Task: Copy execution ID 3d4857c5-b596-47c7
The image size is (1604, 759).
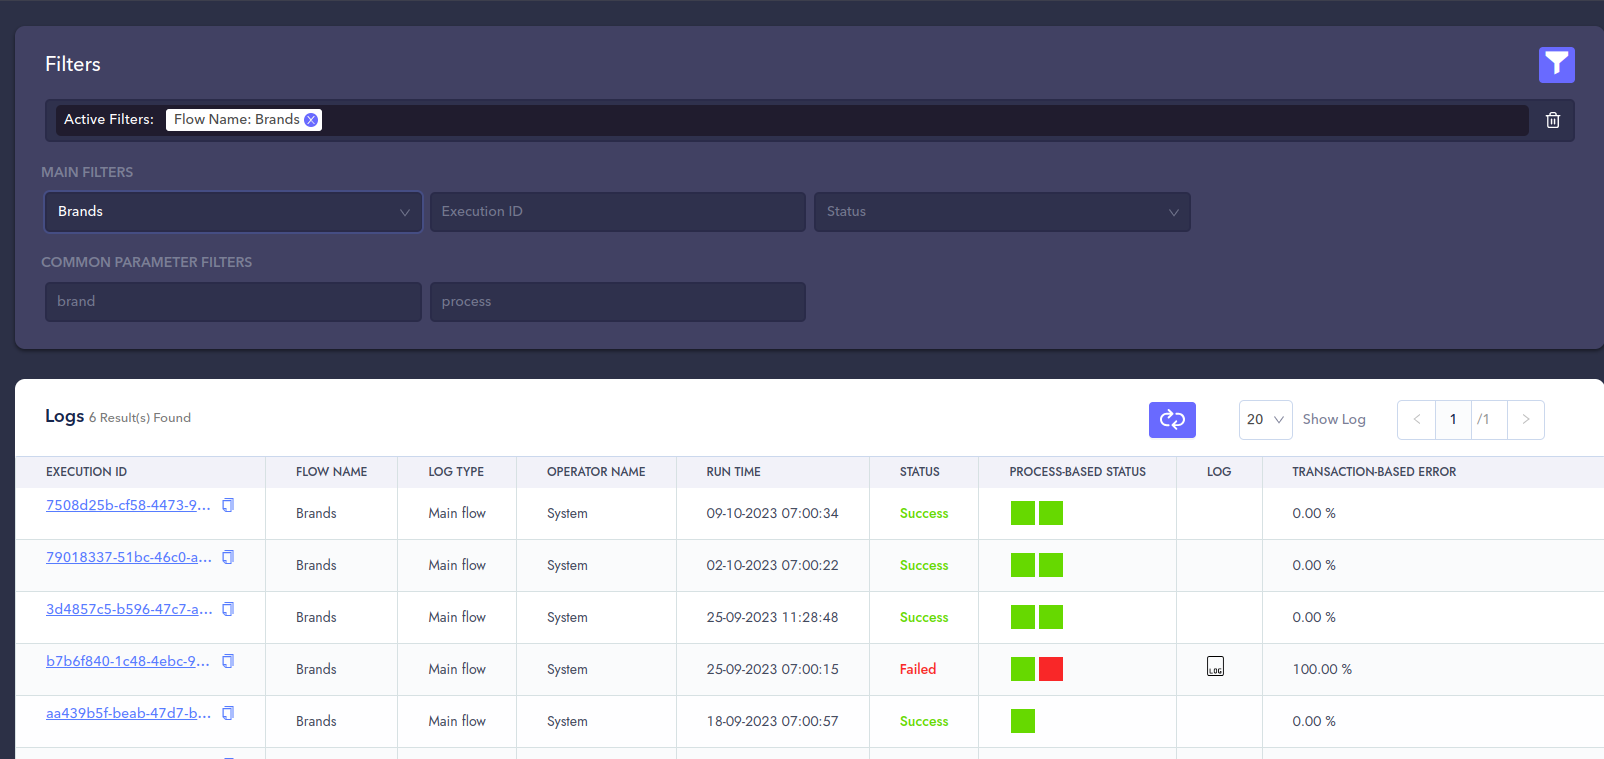Action: pos(228,609)
